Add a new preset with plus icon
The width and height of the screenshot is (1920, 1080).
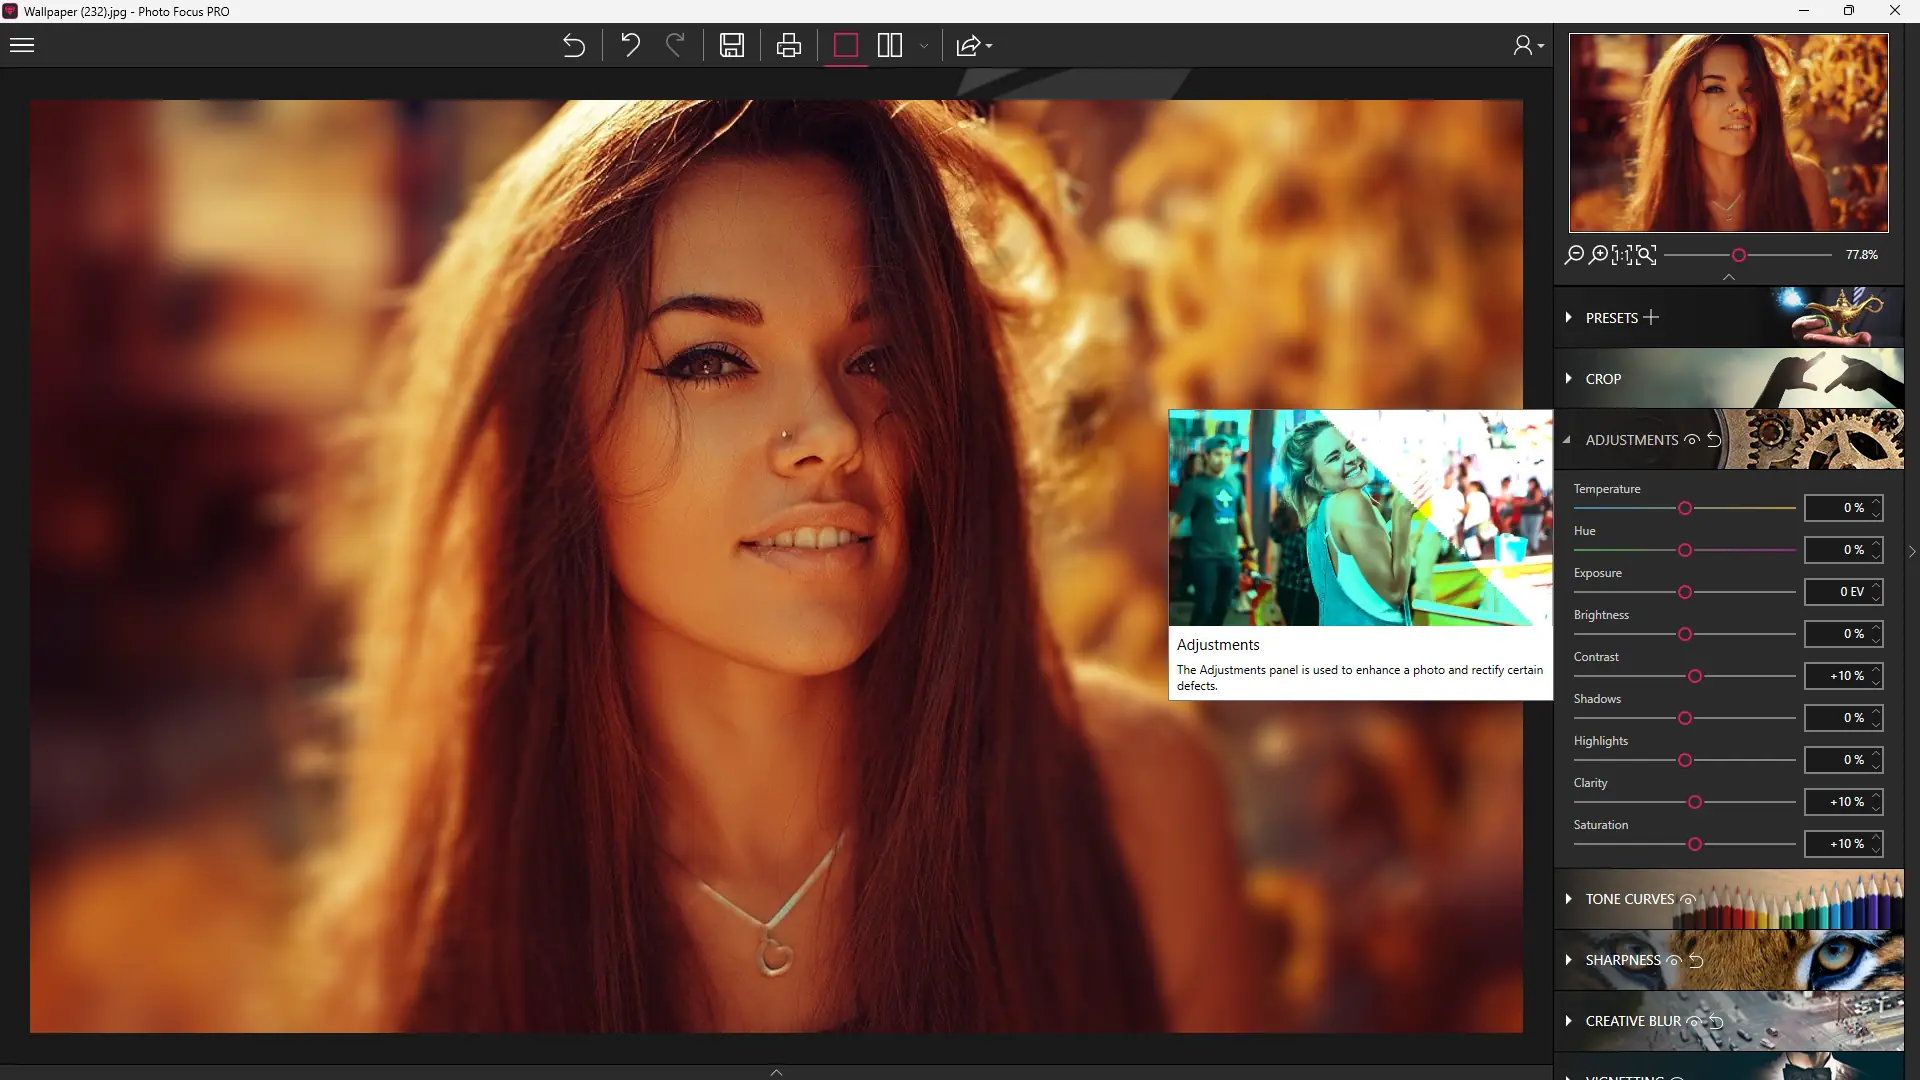coord(1651,318)
